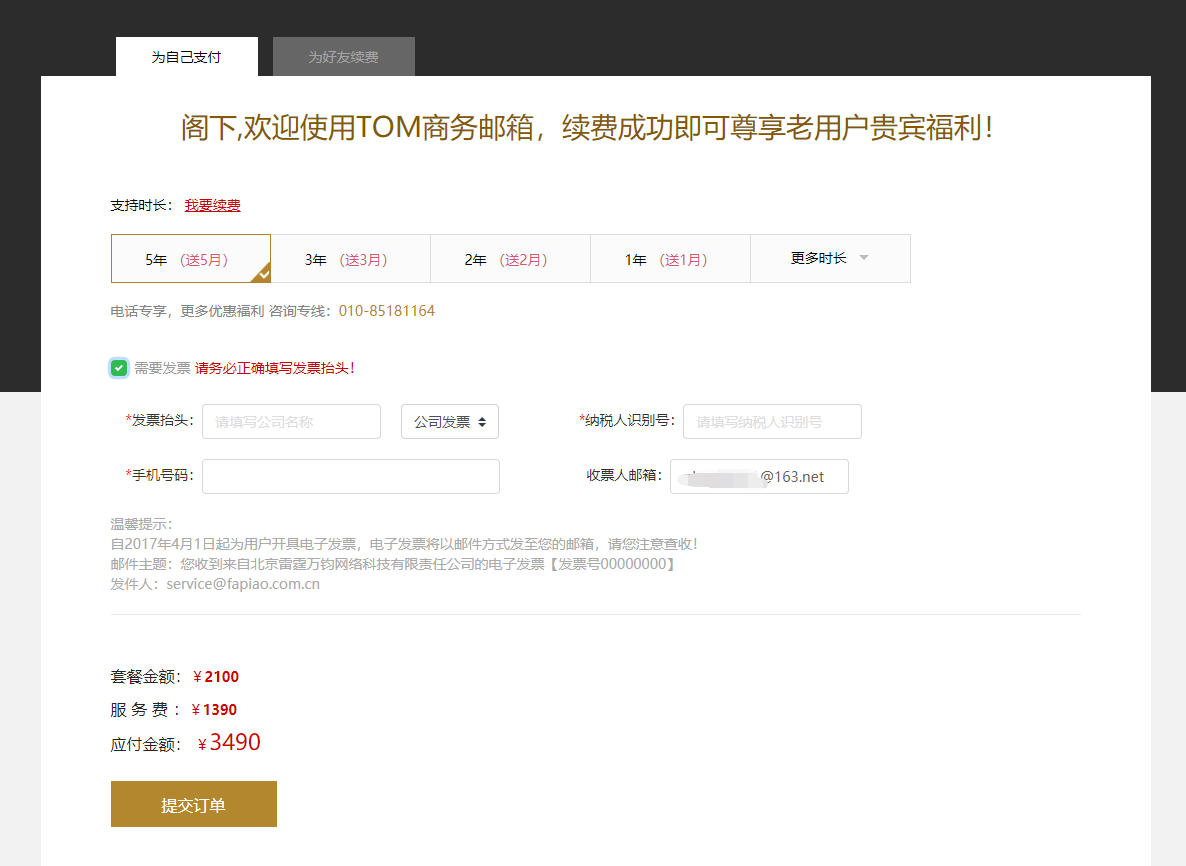
Task: Click the 我要续费 link
Action: [x=213, y=205]
